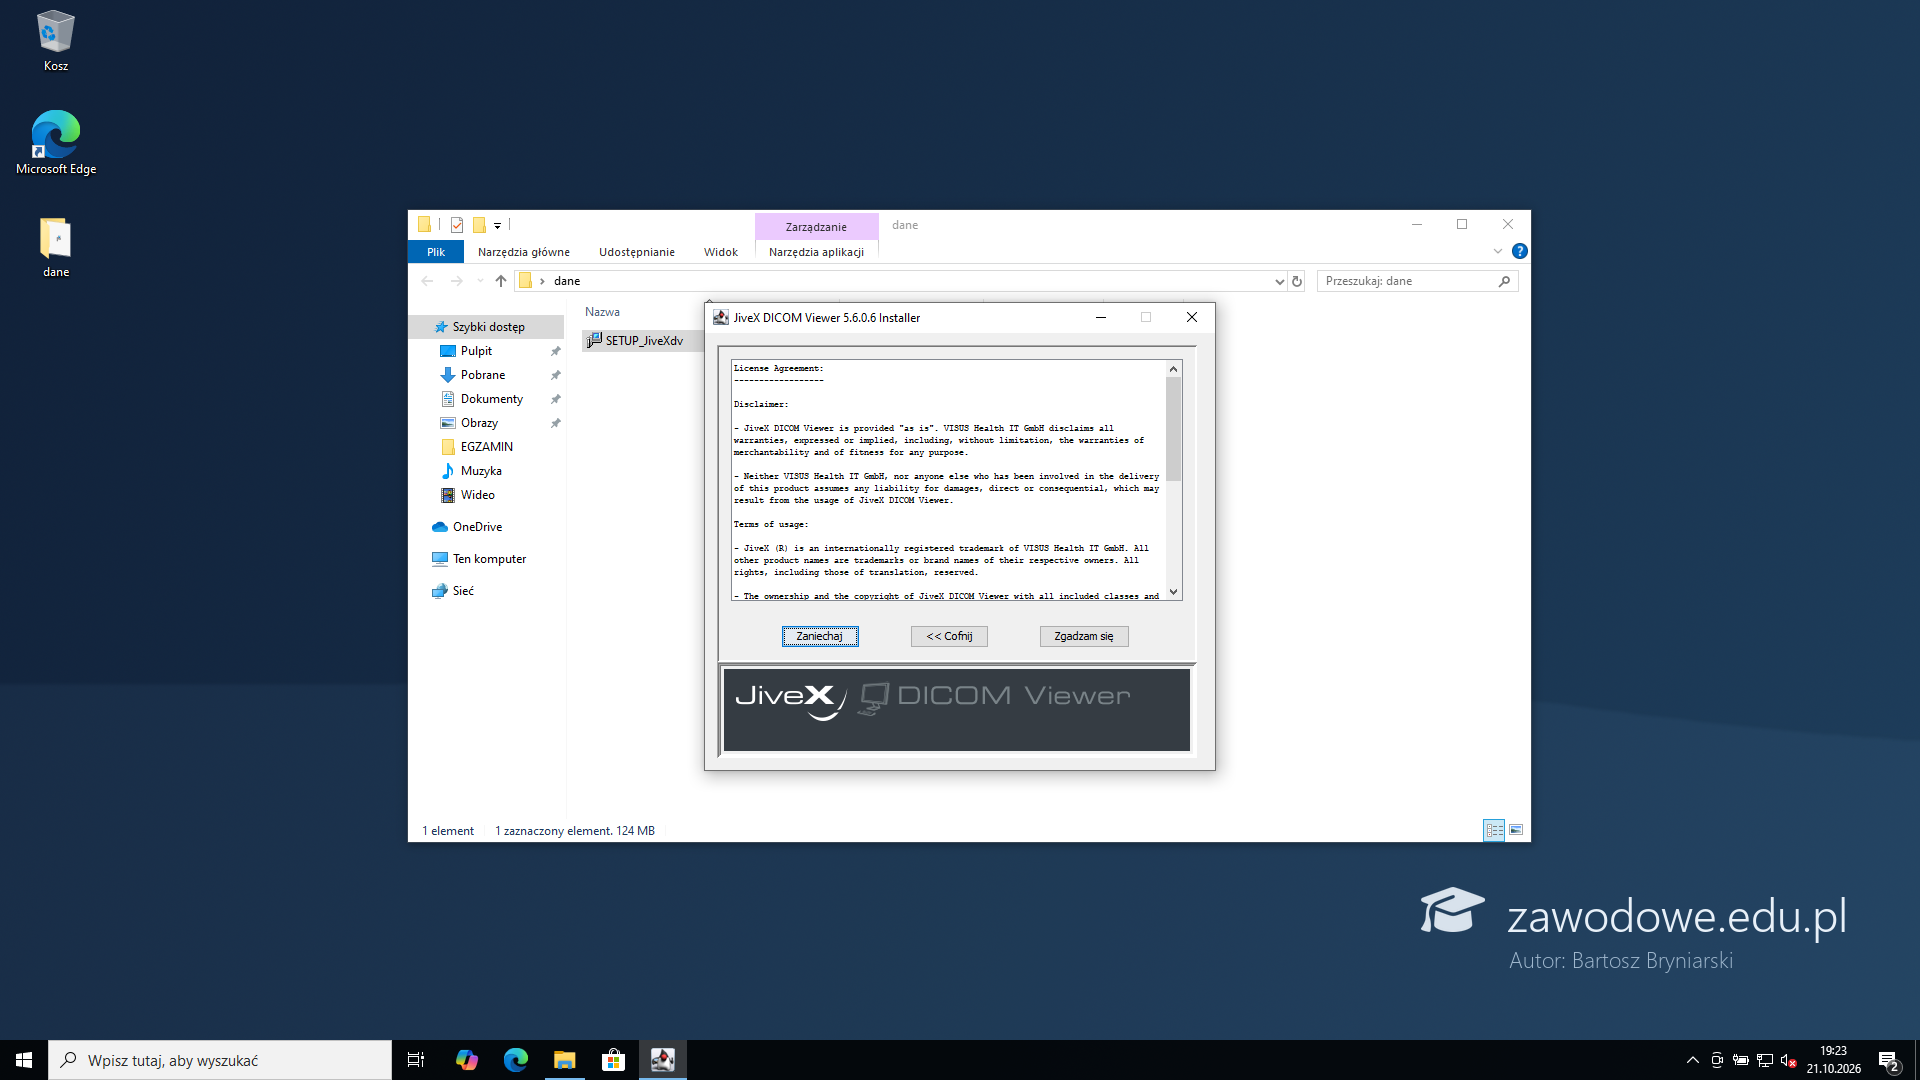The width and height of the screenshot is (1920, 1080).
Task: Open Copilot icon in the taskbar
Action: click(x=466, y=1060)
